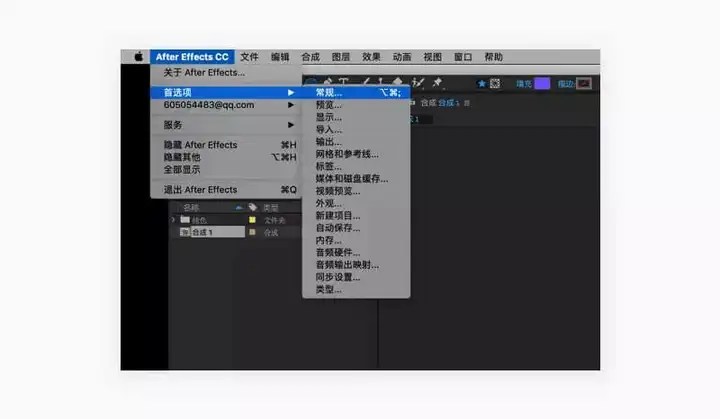Toggle the Bezier path option icon
Viewport: 720px width, 419px height.
(x=495, y=84)
